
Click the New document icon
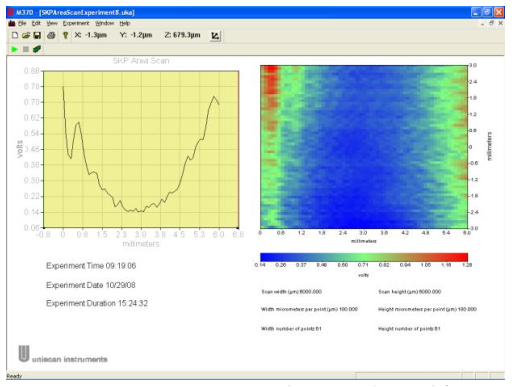coord(15,35)
